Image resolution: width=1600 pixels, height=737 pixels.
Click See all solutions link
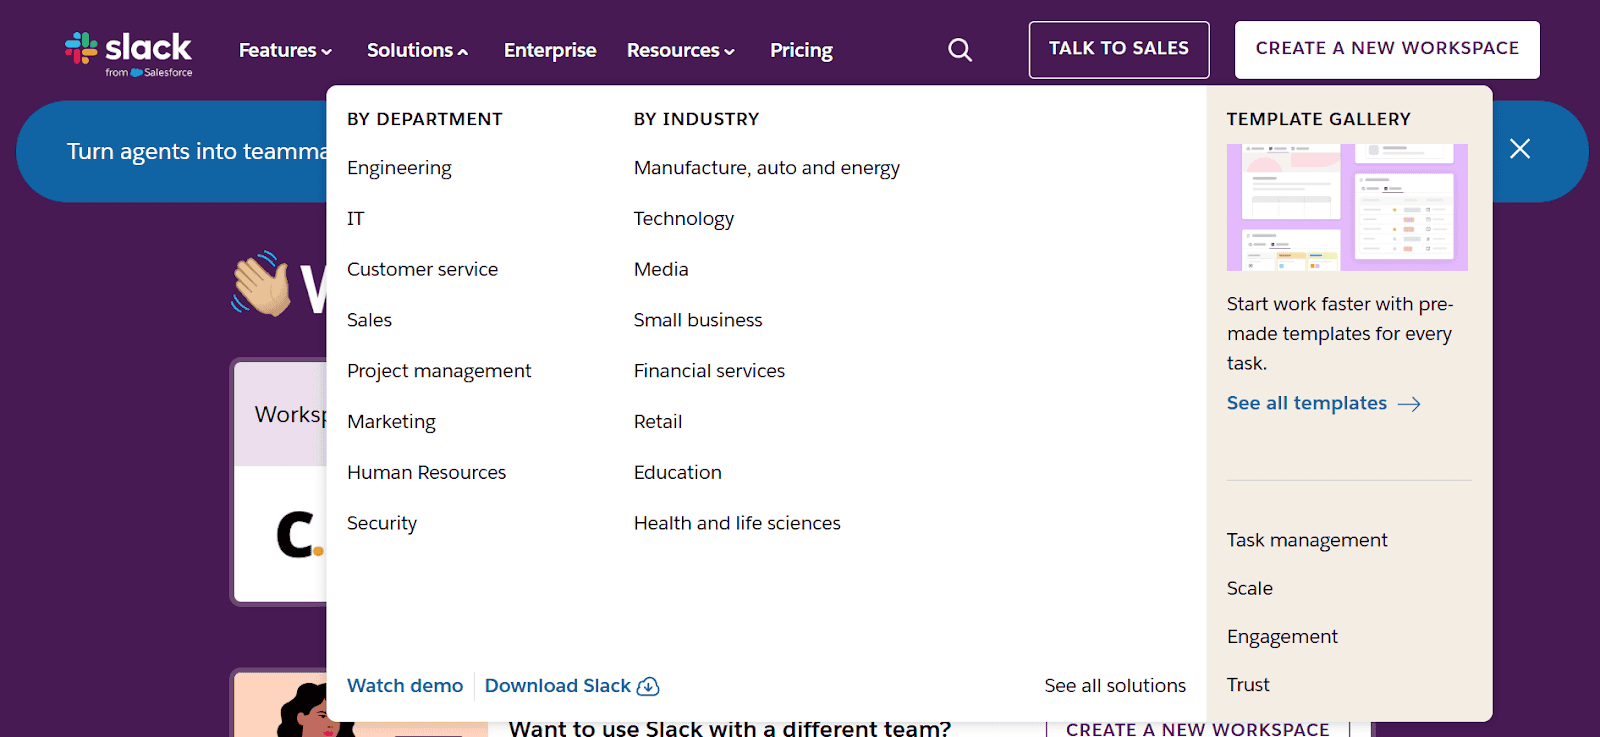[x=1115, y=686]
